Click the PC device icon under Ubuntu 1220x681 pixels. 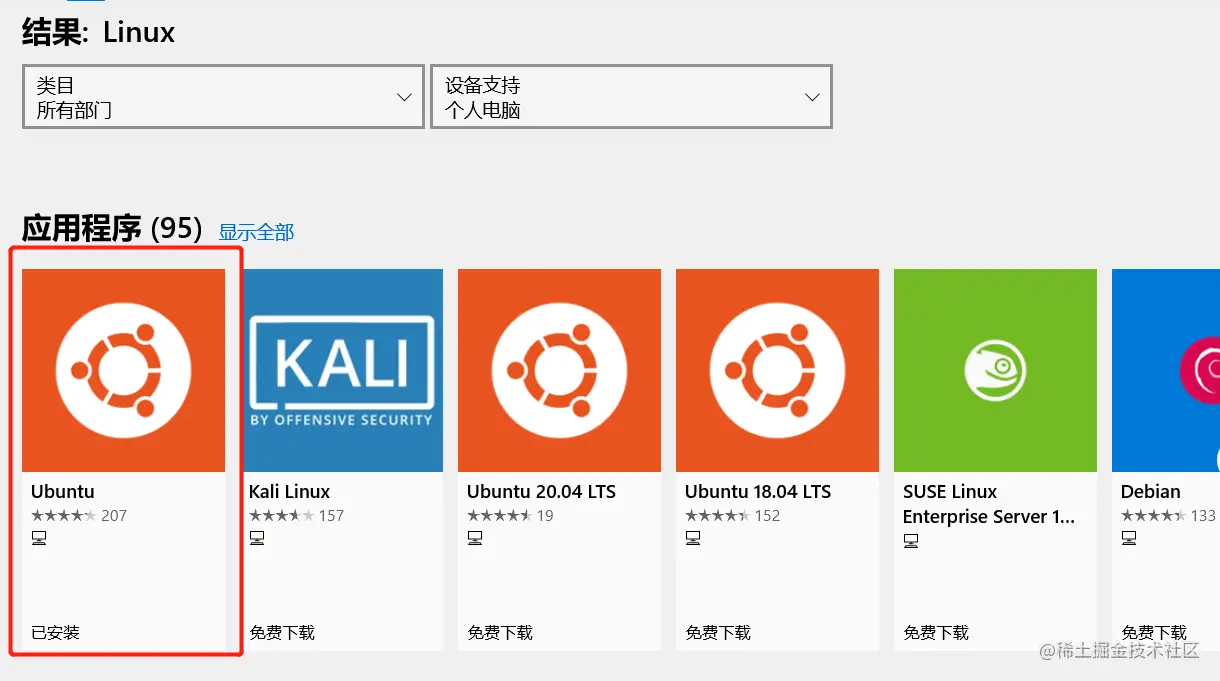(39, 539)
